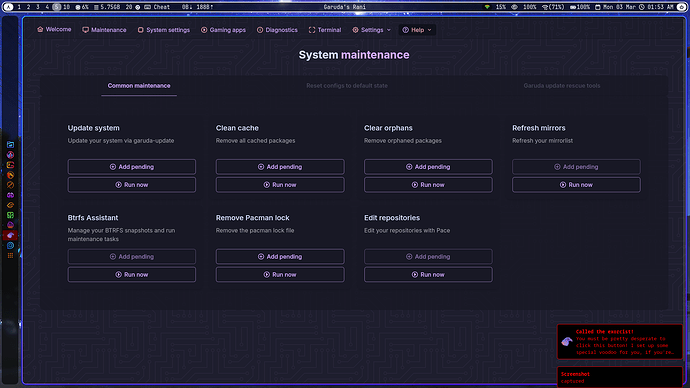
Task: Run now for Btrfs Assistant
Action: click(132, 275)
